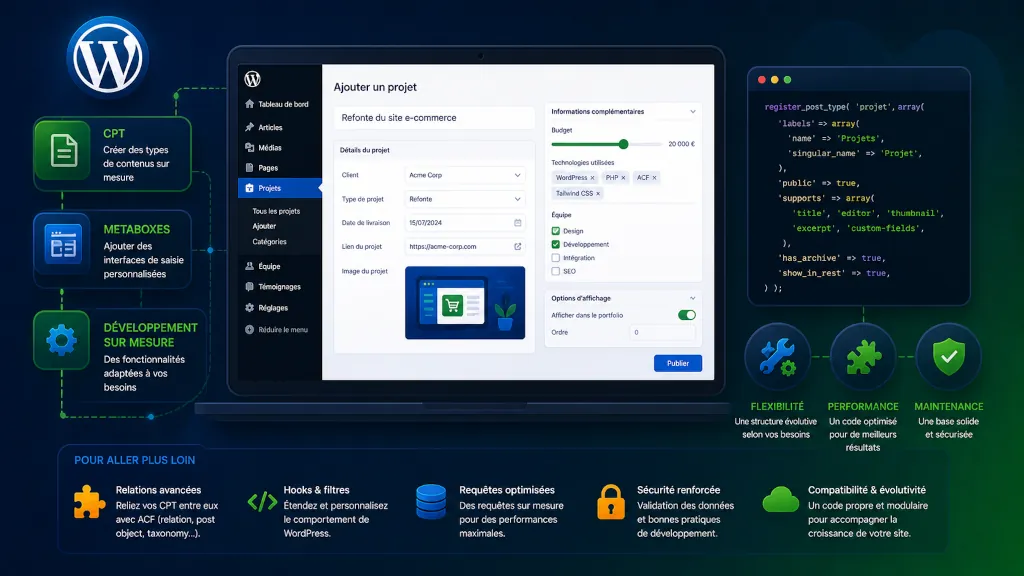Click the Équipe person icon
Screen dimensions: 1024x576
(249, 266)
